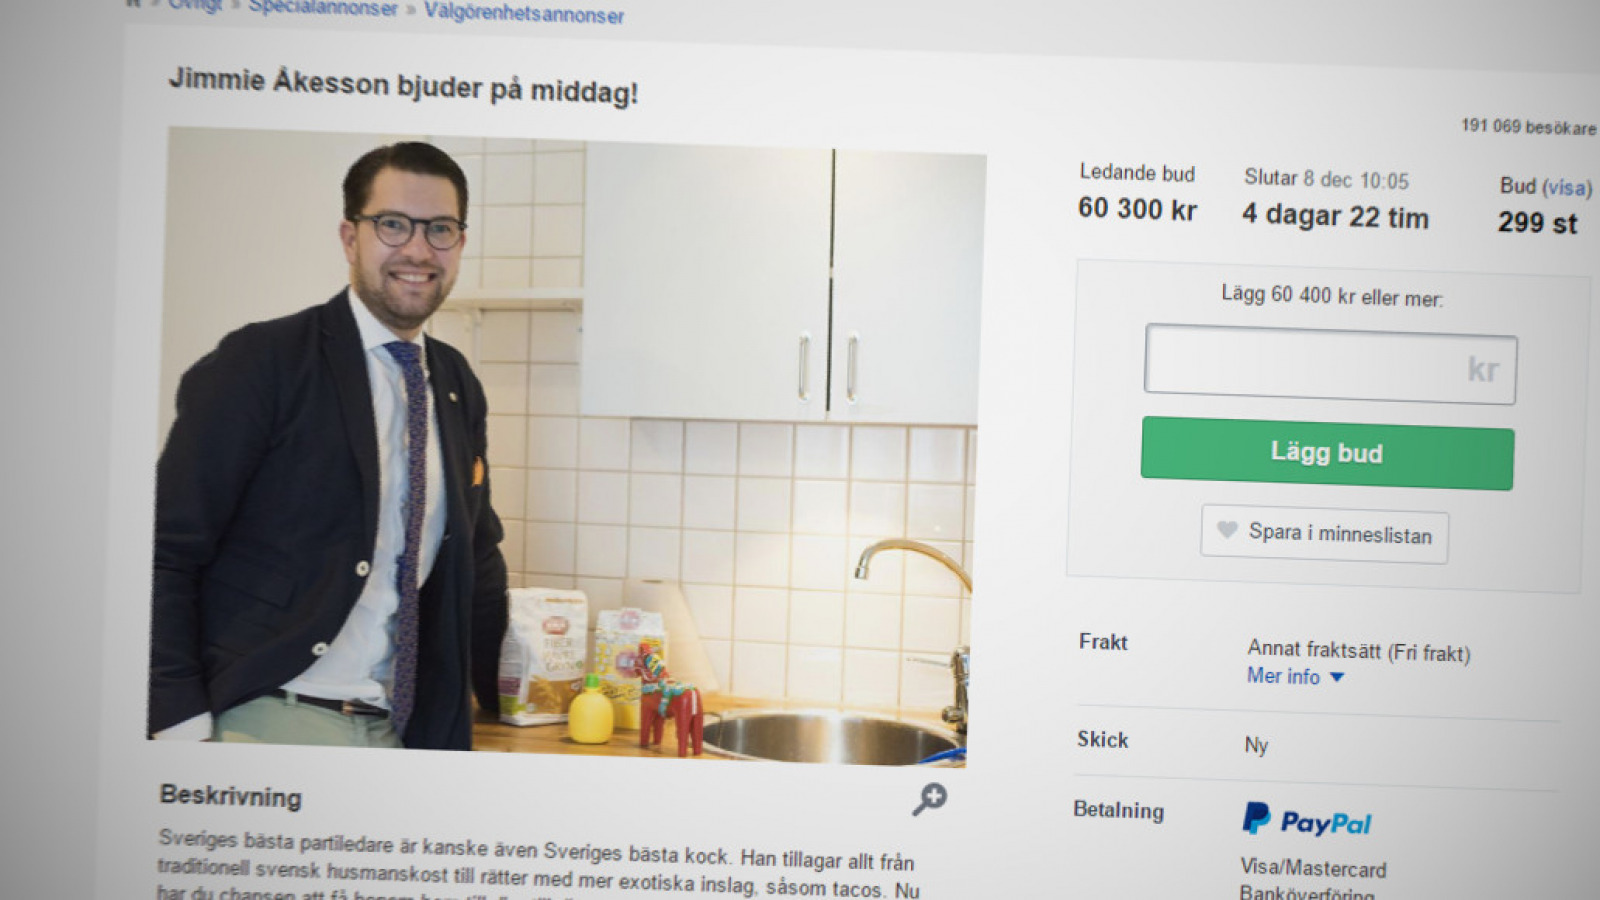
Task: Click the heart icon beside Spara i minneslistan
Action: [1227, 530]
